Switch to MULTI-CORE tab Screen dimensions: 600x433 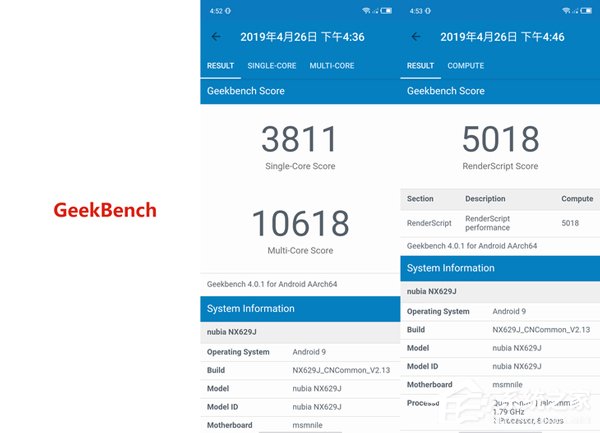tap(332, 66)
